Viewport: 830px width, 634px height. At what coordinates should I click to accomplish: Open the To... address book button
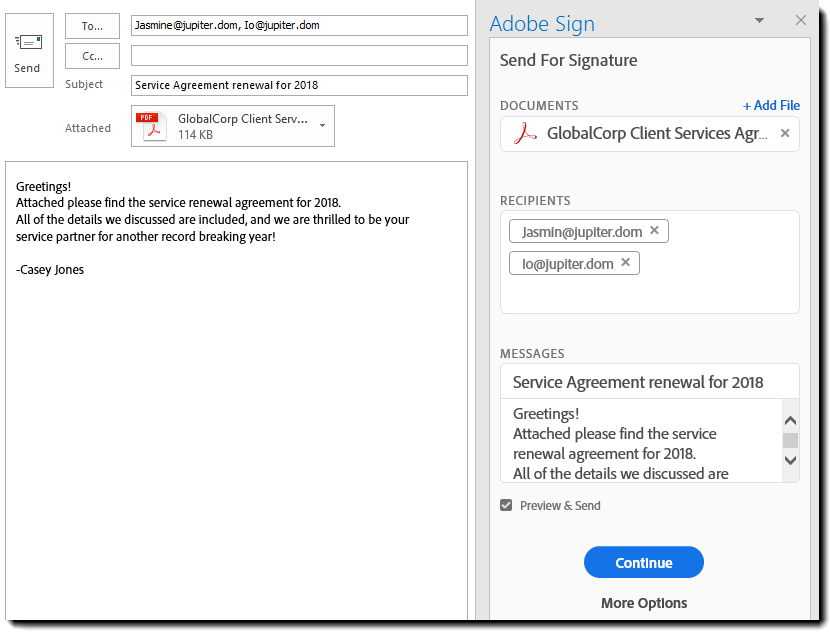92,26
